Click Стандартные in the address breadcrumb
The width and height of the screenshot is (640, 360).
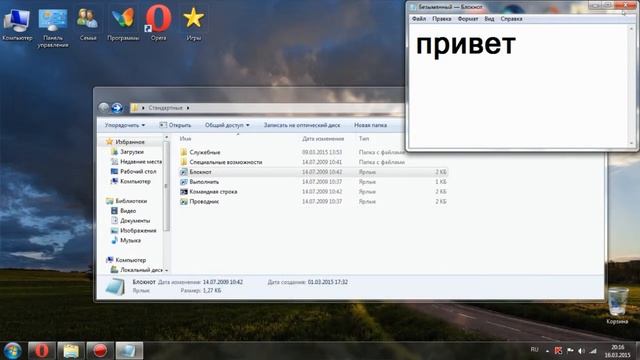165,108
